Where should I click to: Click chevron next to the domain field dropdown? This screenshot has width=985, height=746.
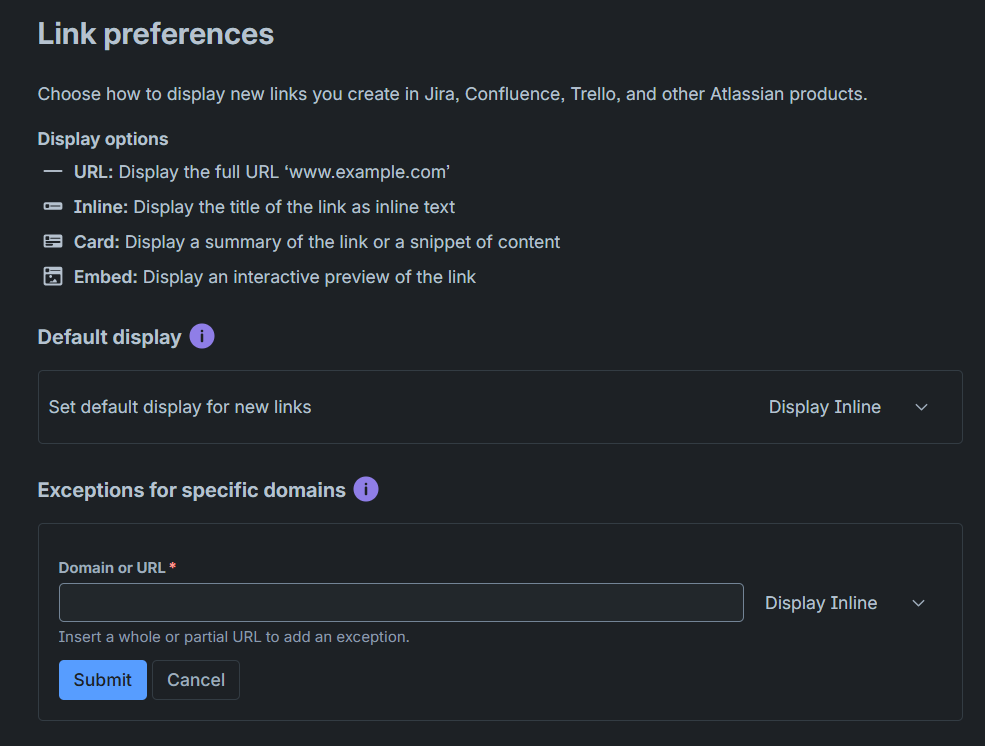click(918, 603)
